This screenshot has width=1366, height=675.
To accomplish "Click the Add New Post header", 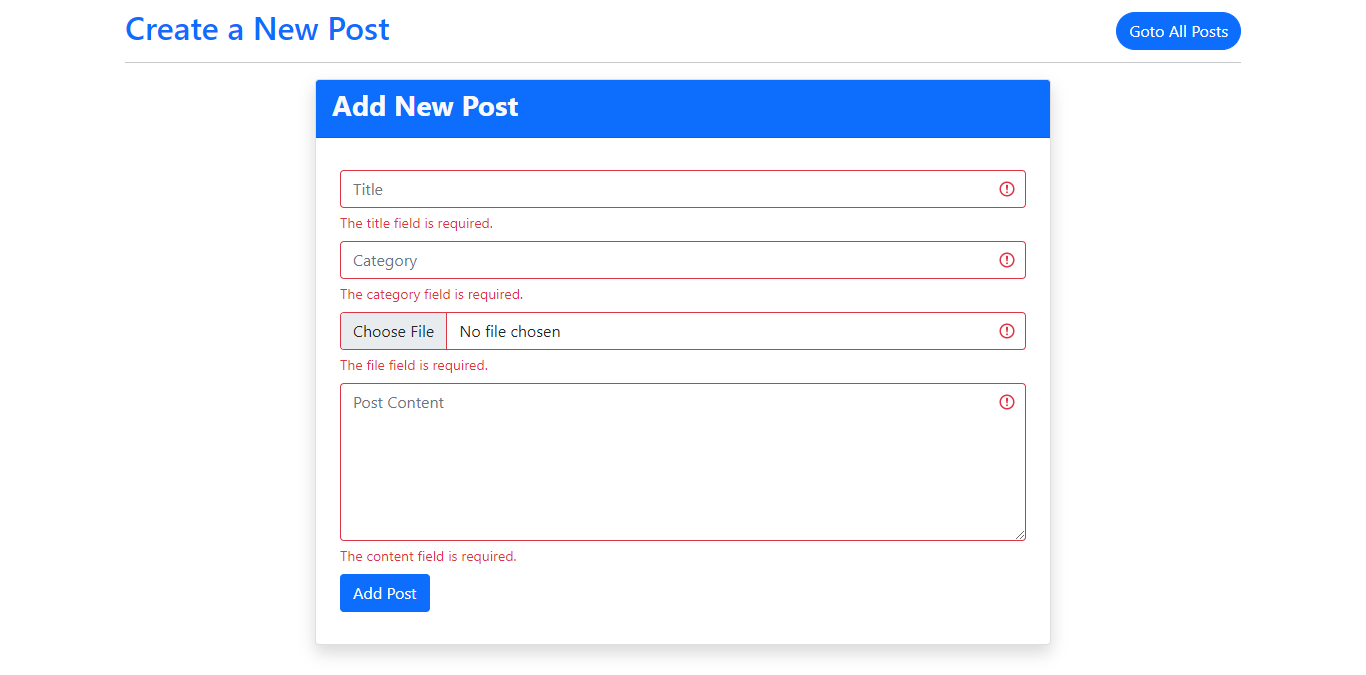I will 425,106.
